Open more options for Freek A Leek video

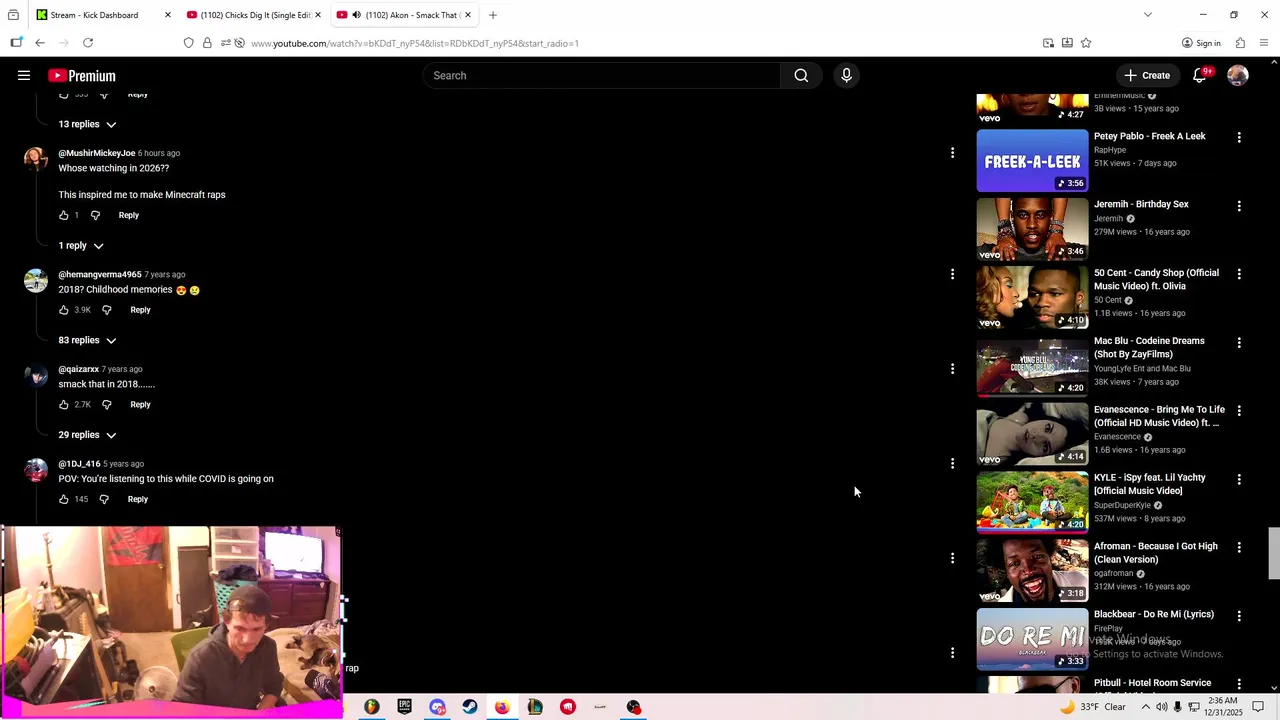tap(1239, 138)
